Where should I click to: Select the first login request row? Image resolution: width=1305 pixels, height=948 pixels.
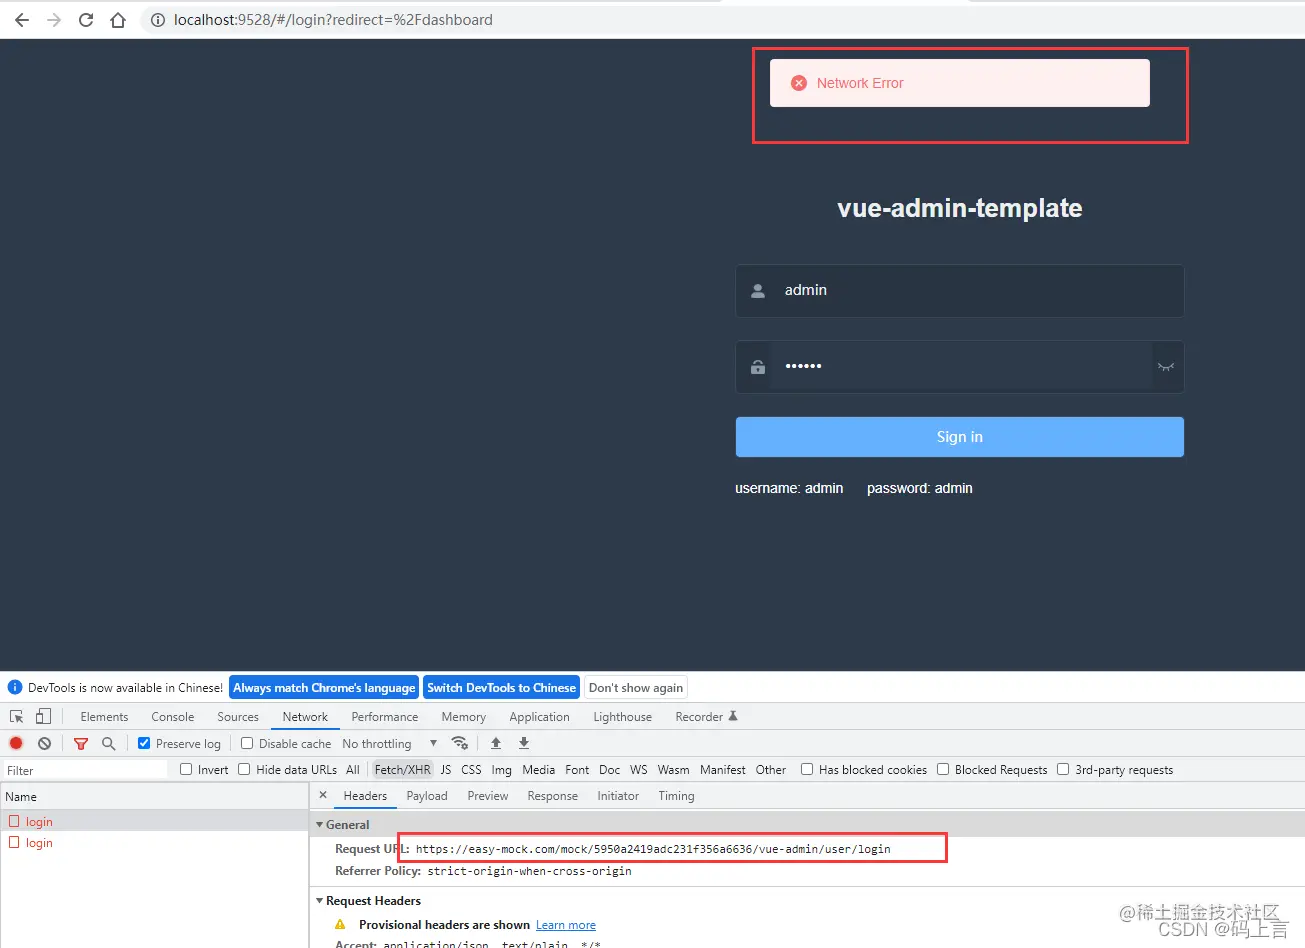(154, 821)
